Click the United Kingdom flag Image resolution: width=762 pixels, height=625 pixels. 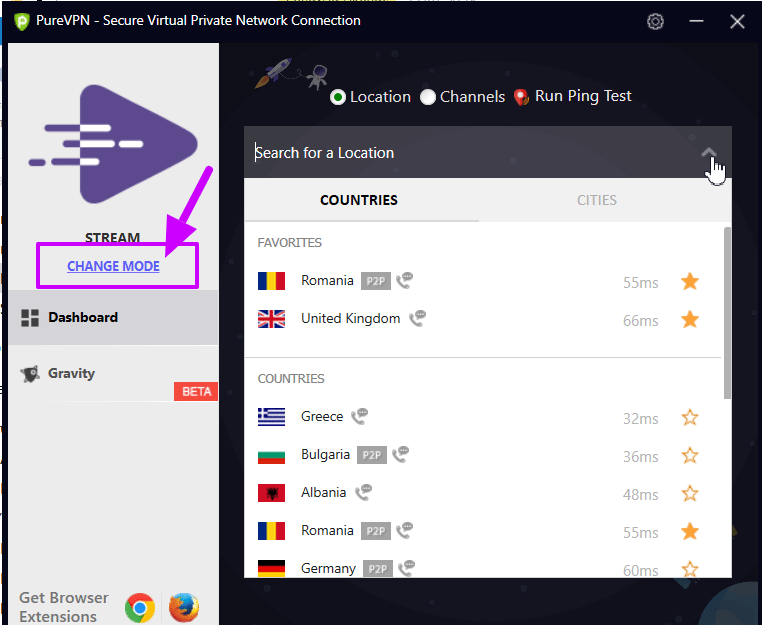click(x=271, y=319)
